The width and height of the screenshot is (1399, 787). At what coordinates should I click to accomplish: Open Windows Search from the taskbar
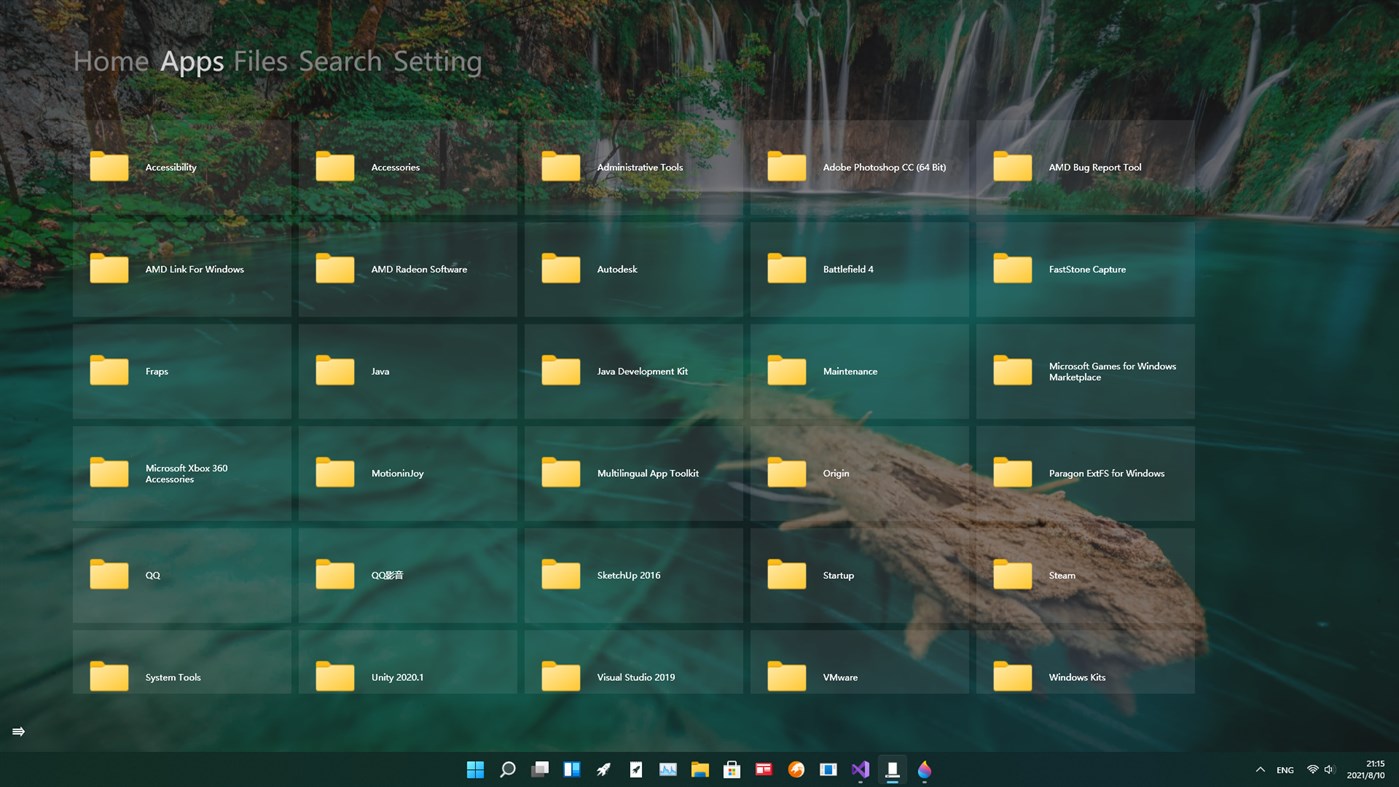pos(507,769)
